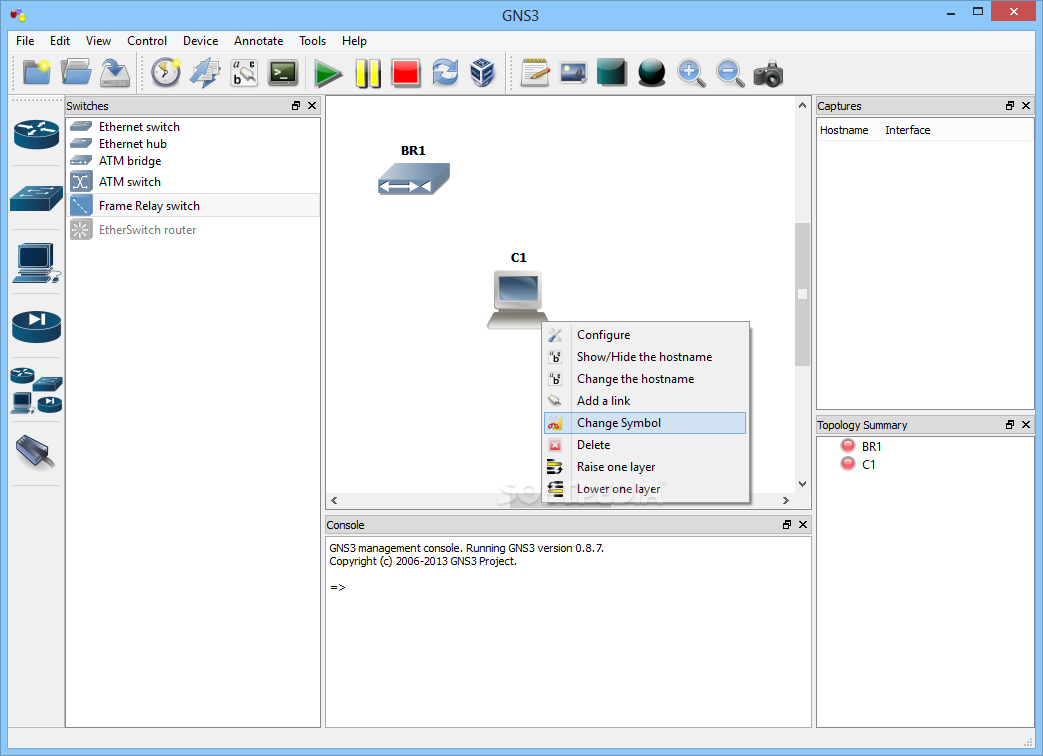Screen dimensions: 1043x756
Task: Click the New blank project toolbar icon
Action: click(37, 72)
